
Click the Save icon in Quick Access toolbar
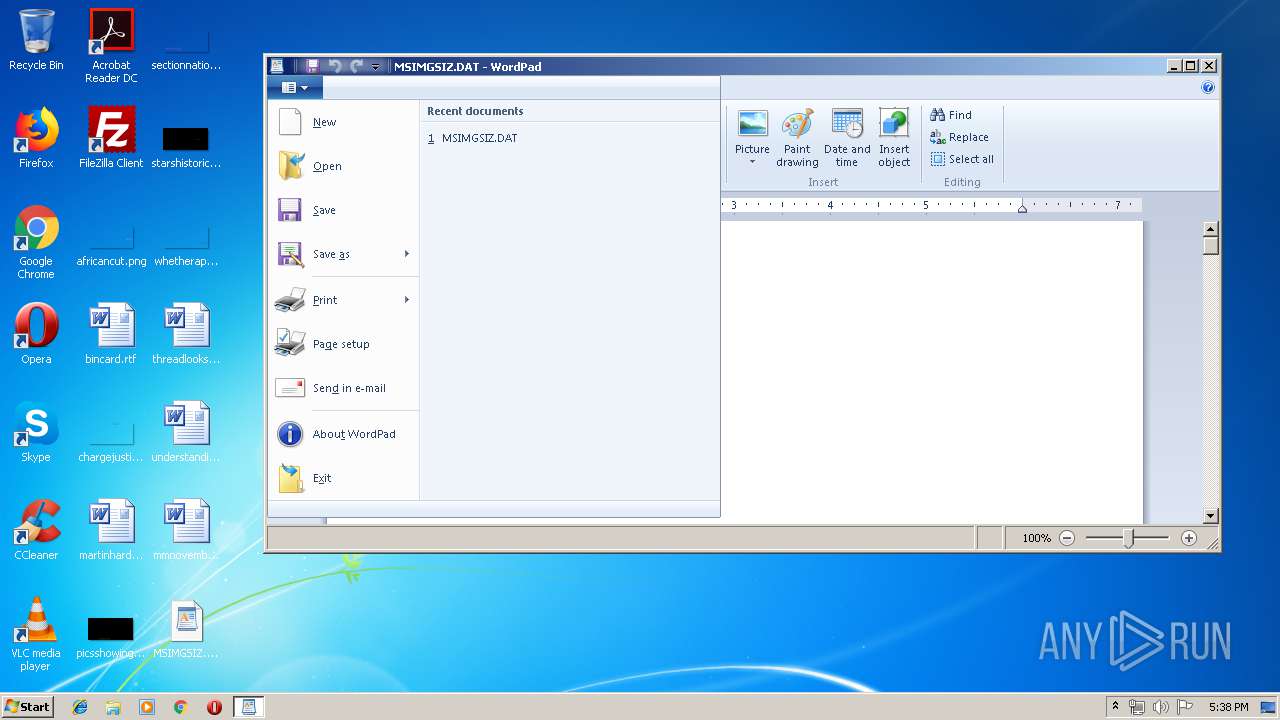point(312,66)
